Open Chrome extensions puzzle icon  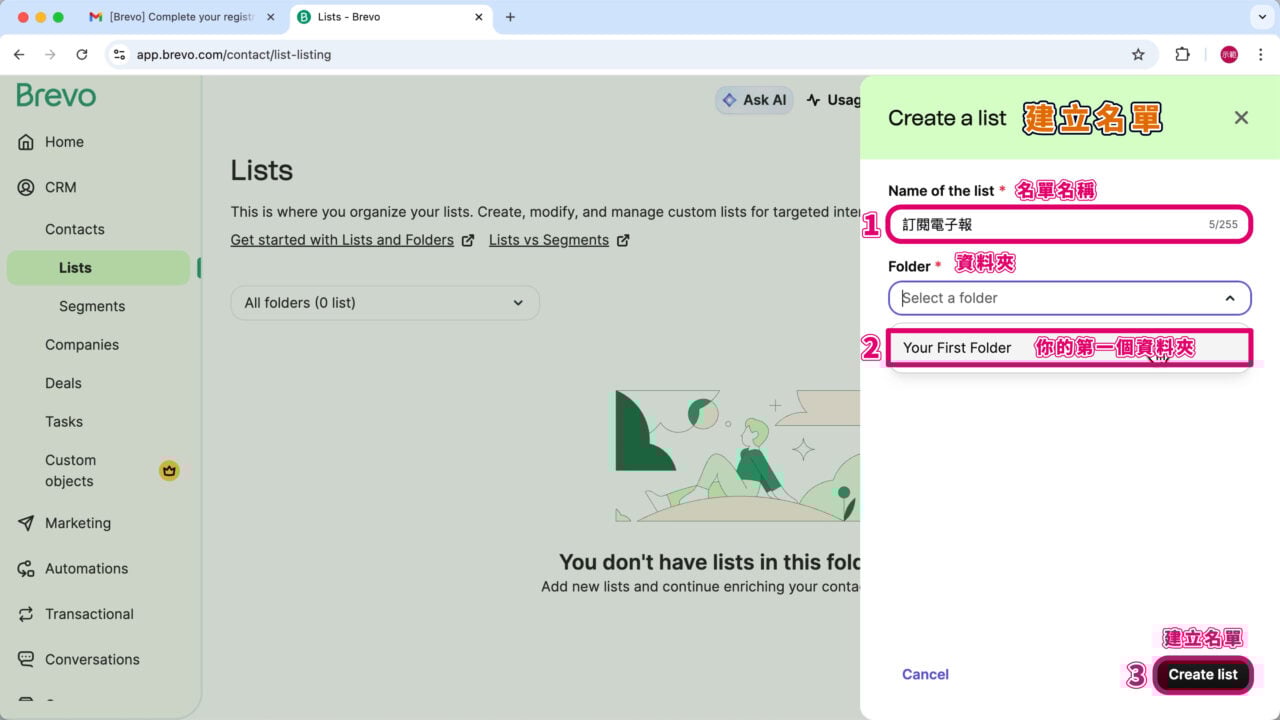pos(1182,54)
